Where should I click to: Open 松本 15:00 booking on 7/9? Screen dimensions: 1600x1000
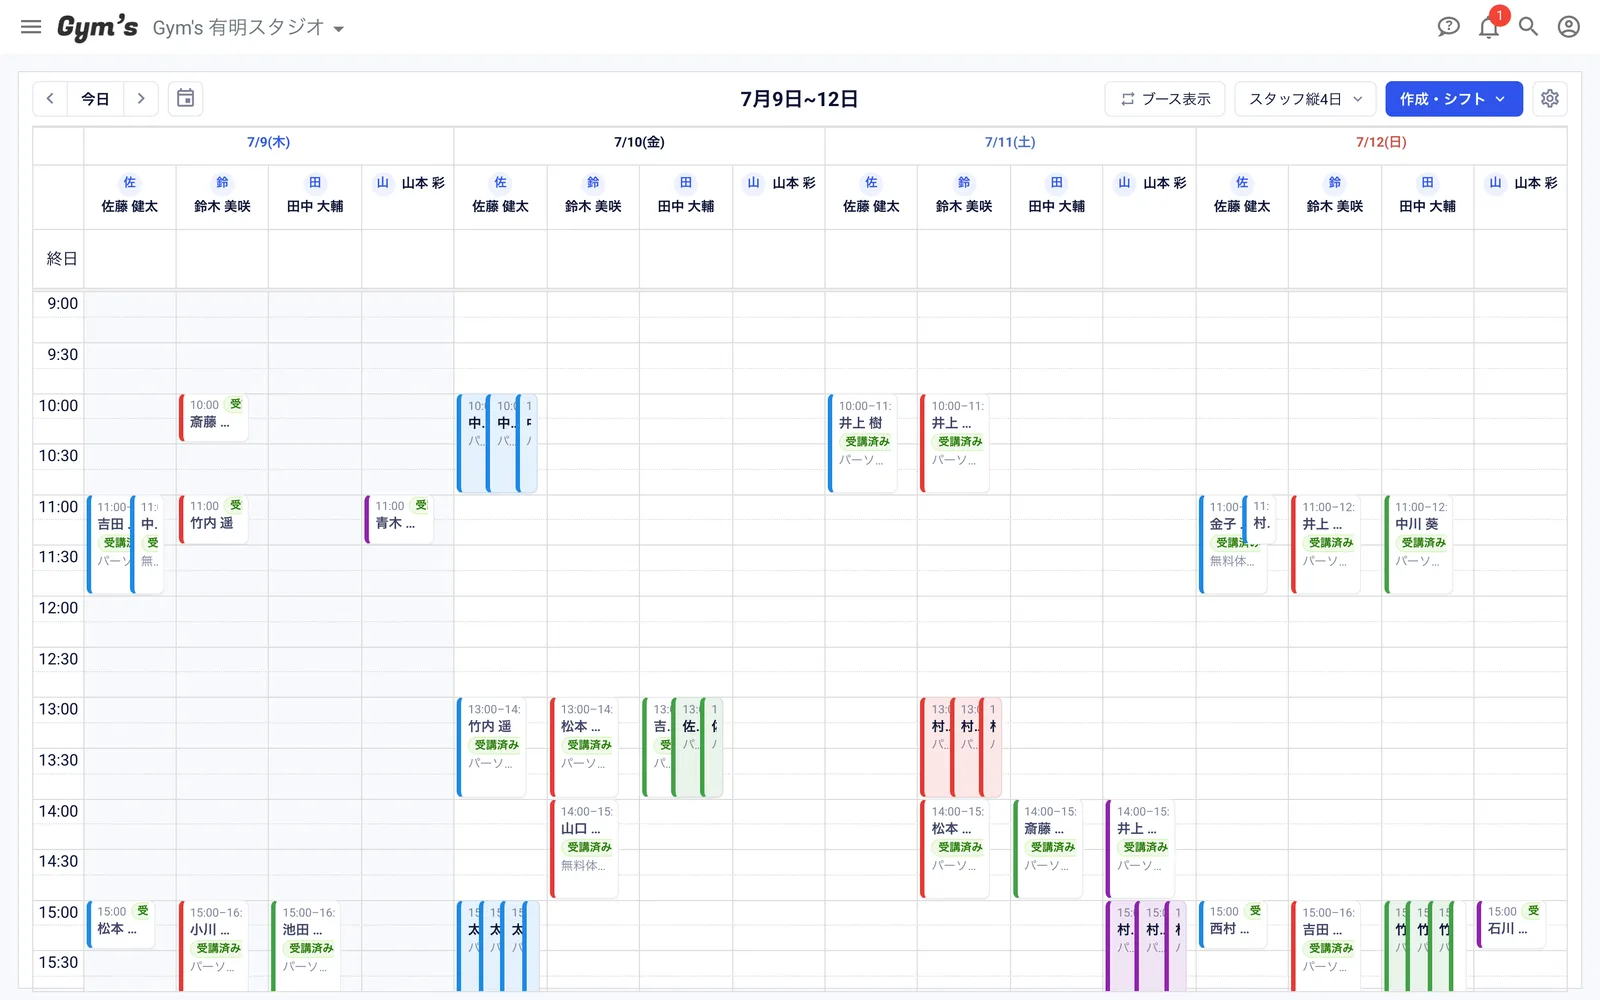[x=121, y=924]
